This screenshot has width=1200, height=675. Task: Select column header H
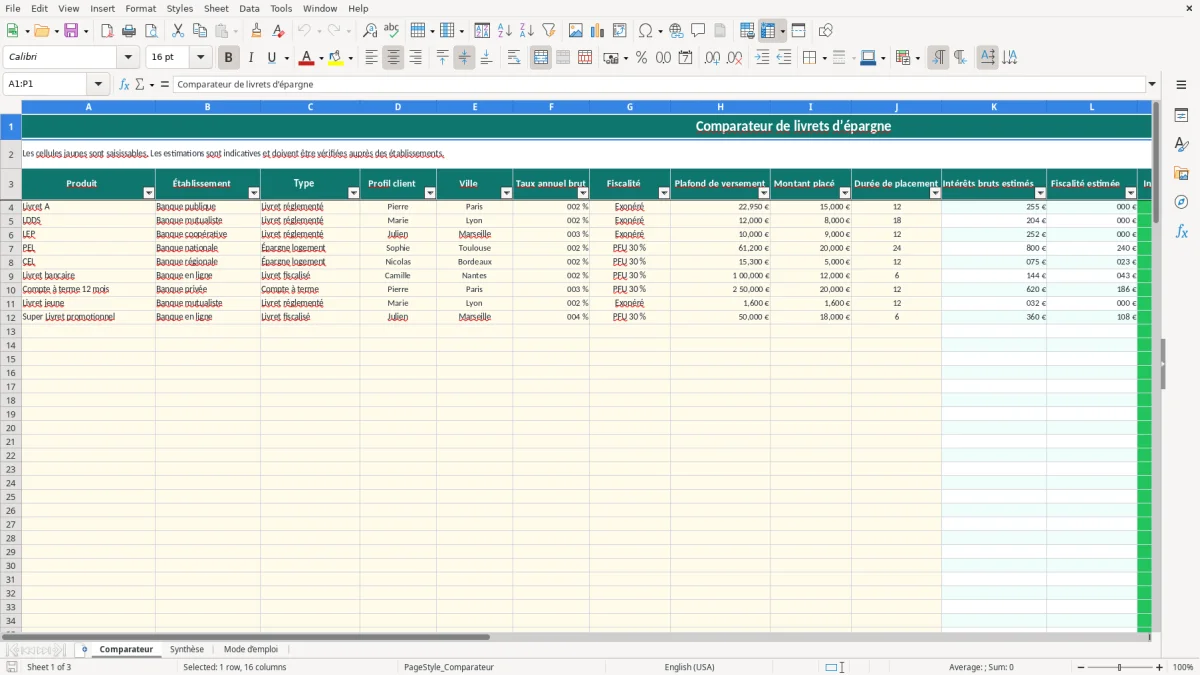click(x=720, y=107)
